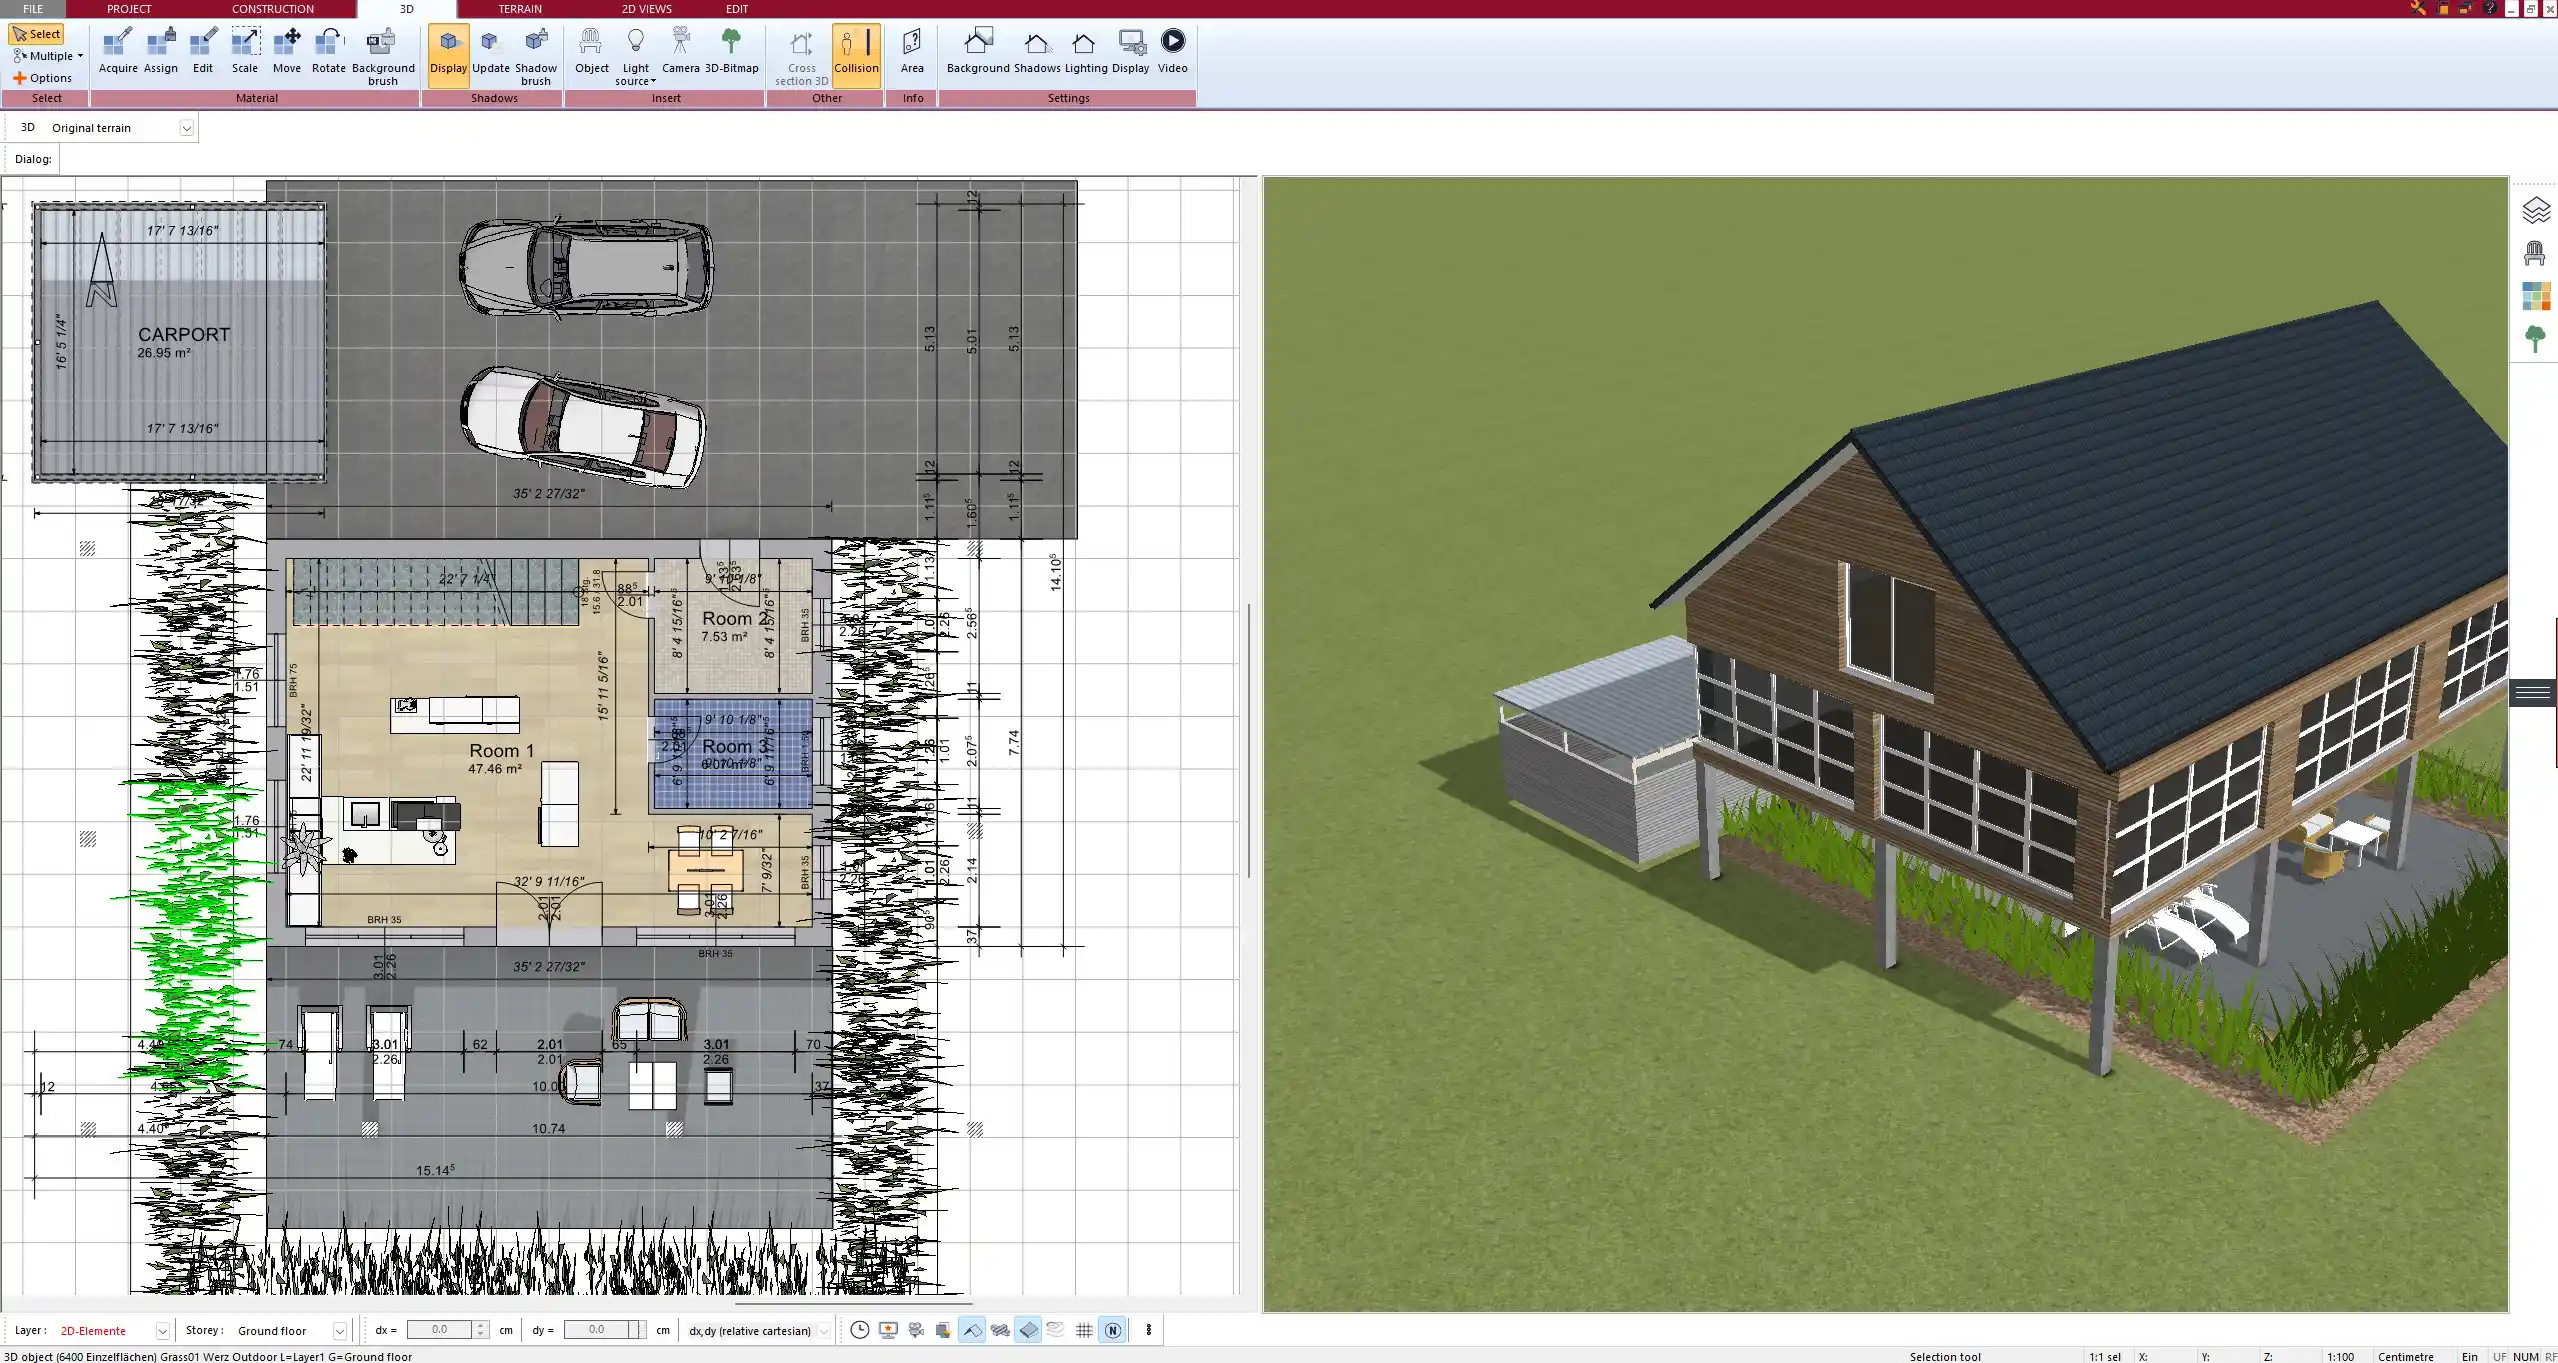2558x1363 pixels.
Task: Switch to the TERRAIN ribbon tab
Action: click(518, 8)
